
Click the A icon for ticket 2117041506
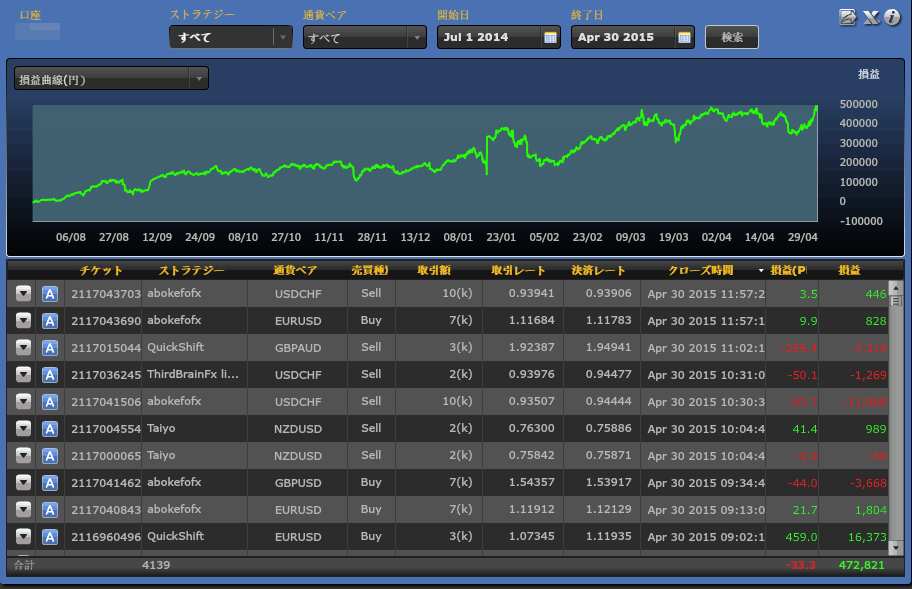[50, 402]
